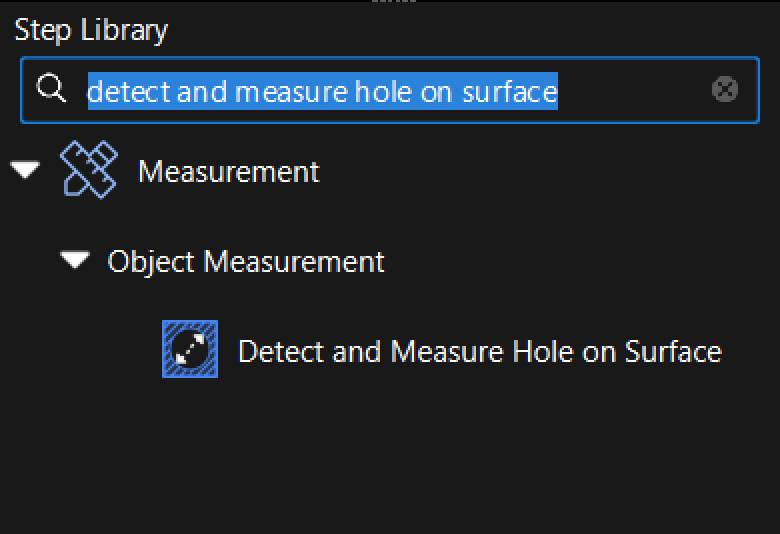
Task: Click the highlighted search query text
Action: (x=323, y=91)
